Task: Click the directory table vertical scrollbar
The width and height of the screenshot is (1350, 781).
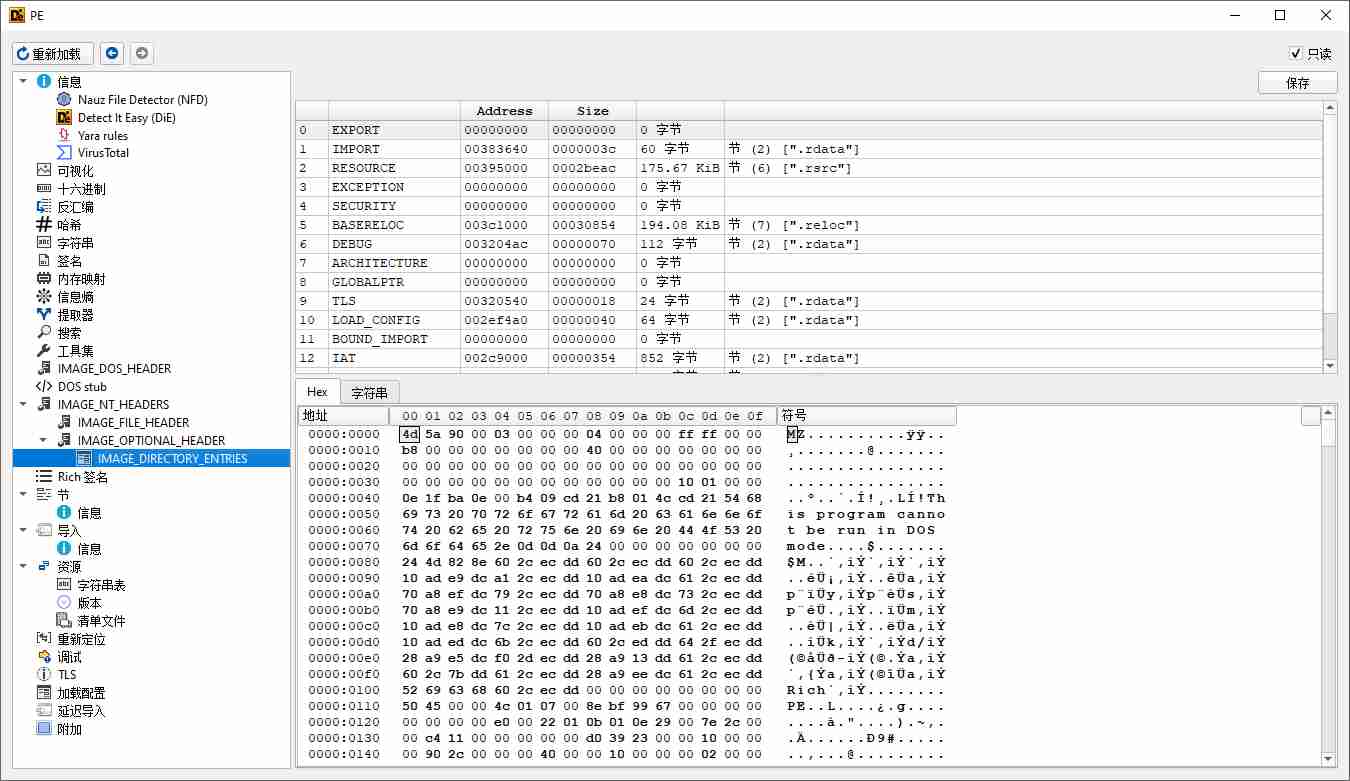Action: (x=1329, y=240)
